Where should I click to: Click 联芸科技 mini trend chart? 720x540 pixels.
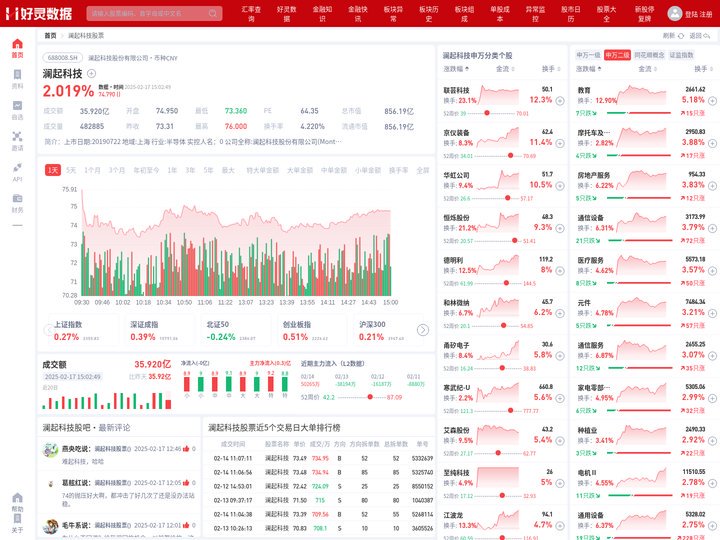(x=498, y=95)
